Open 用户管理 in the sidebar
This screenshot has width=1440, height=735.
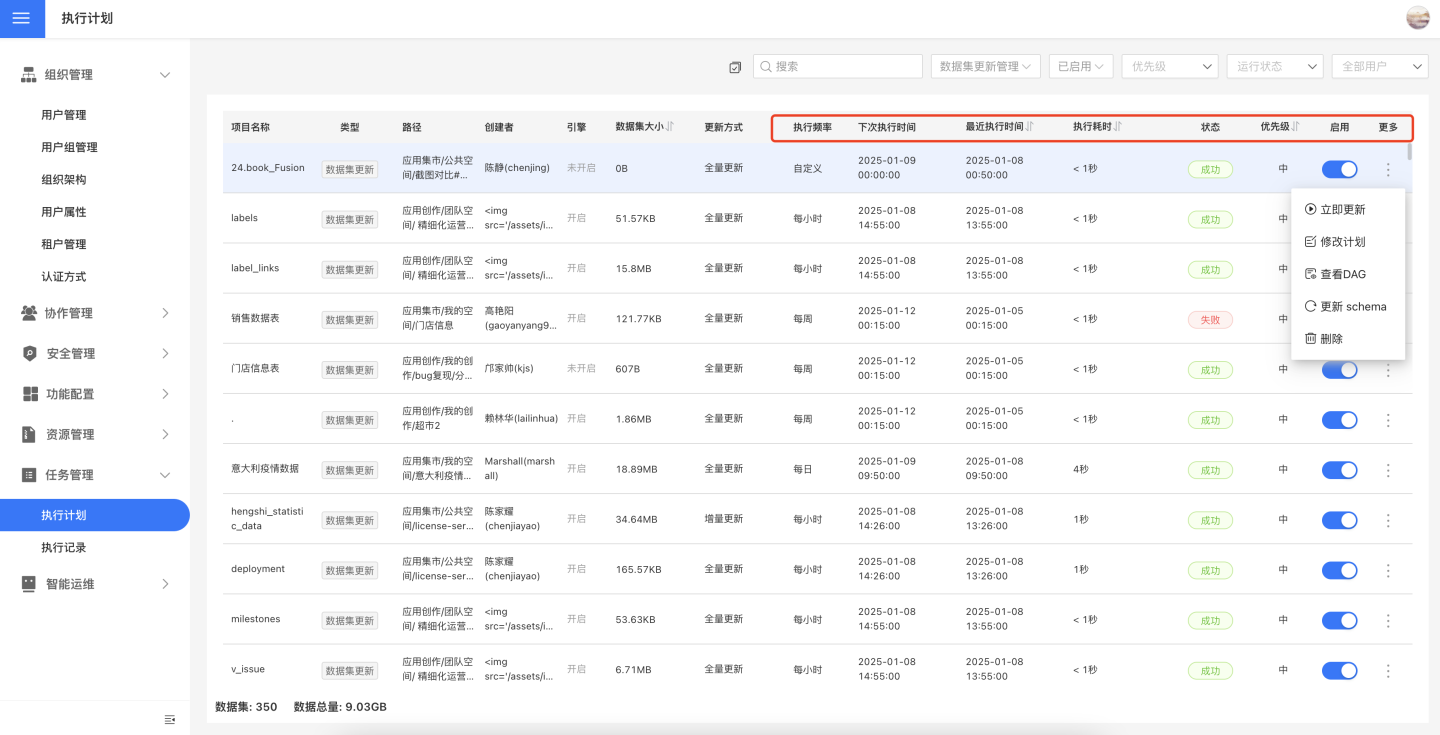pos(63,115)
